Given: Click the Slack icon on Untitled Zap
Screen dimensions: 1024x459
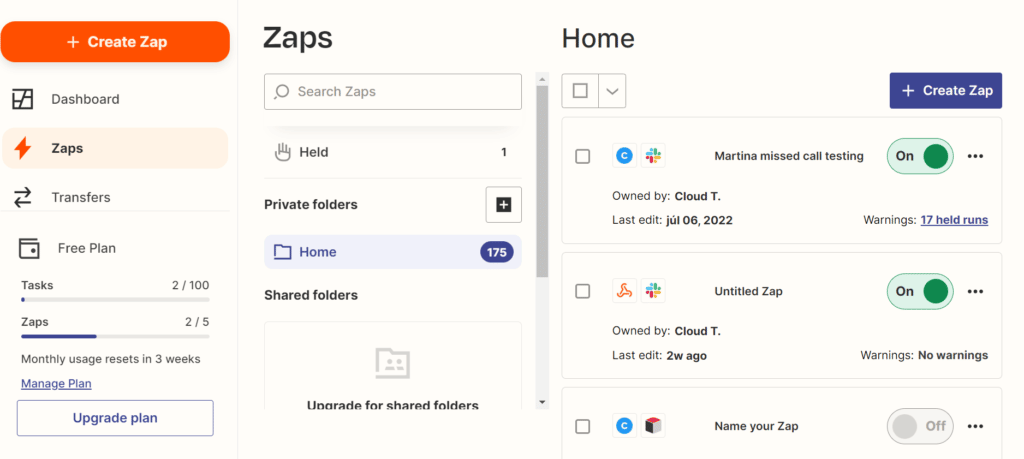Looking at the screenshot, I should click(653, 291).
